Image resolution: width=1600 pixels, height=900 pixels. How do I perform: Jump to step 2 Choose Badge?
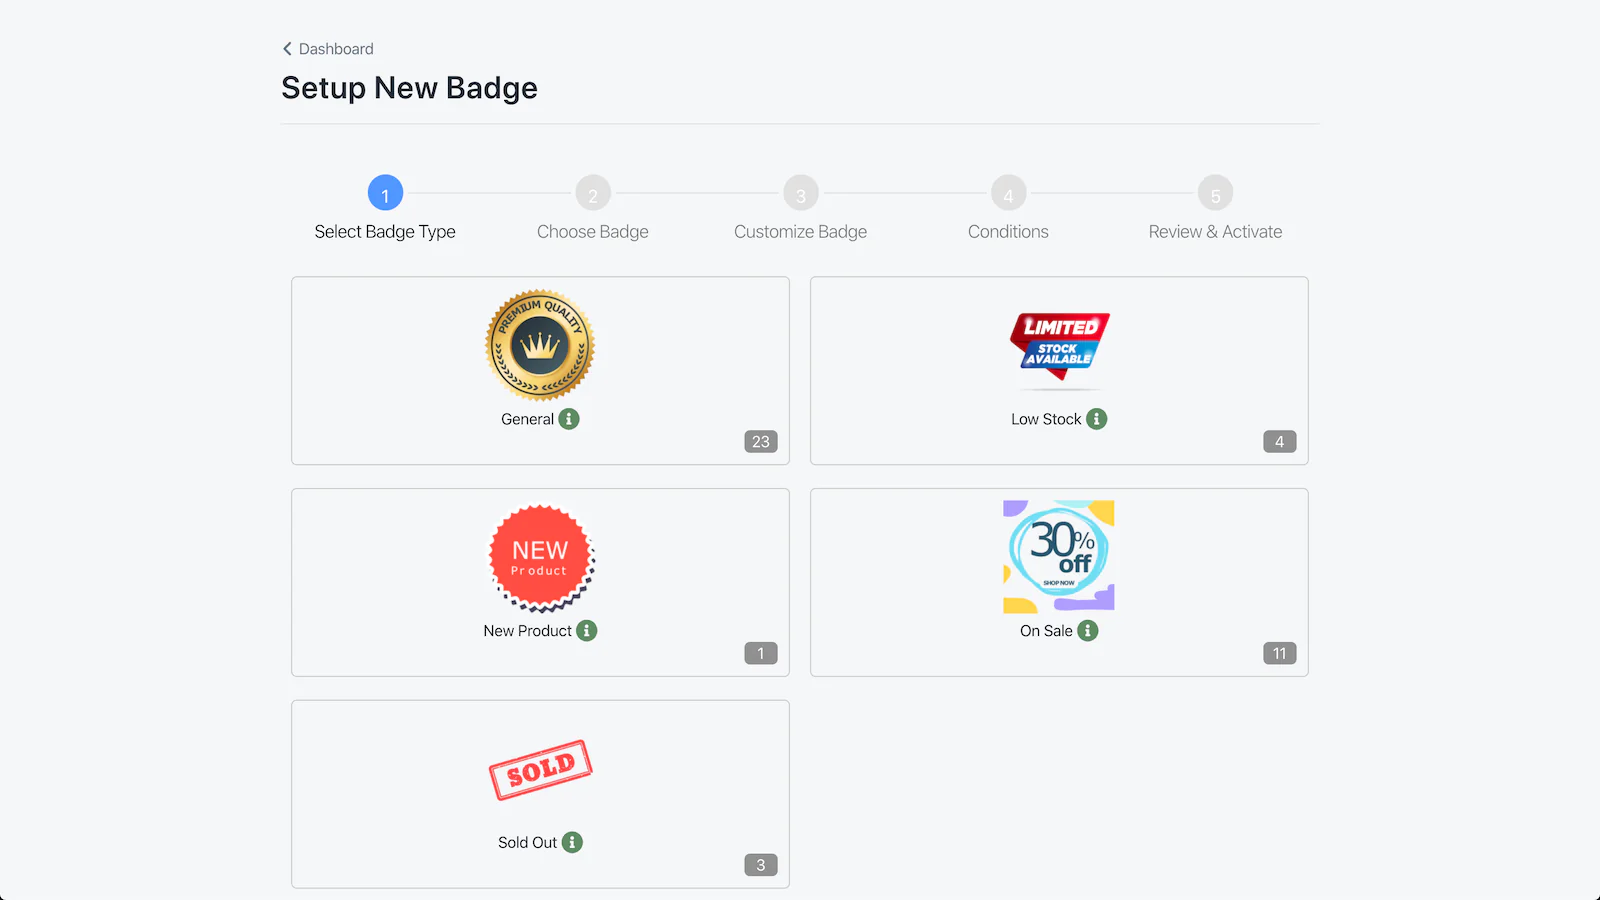click(593, 193)
